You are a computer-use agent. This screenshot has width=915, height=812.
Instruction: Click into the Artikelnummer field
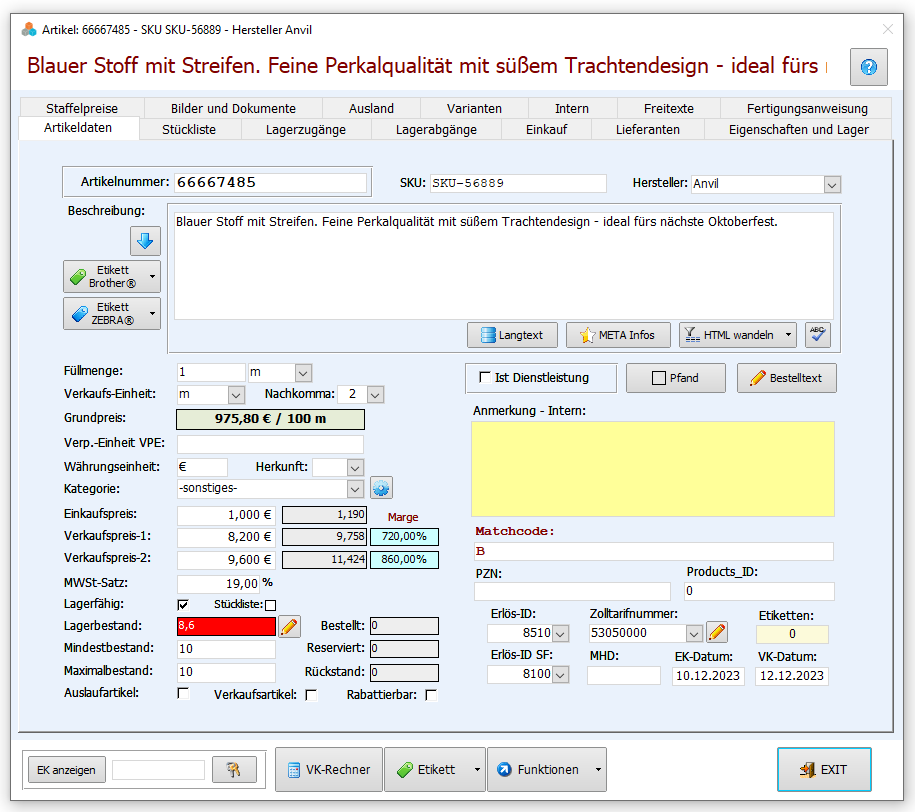[270, 183]
